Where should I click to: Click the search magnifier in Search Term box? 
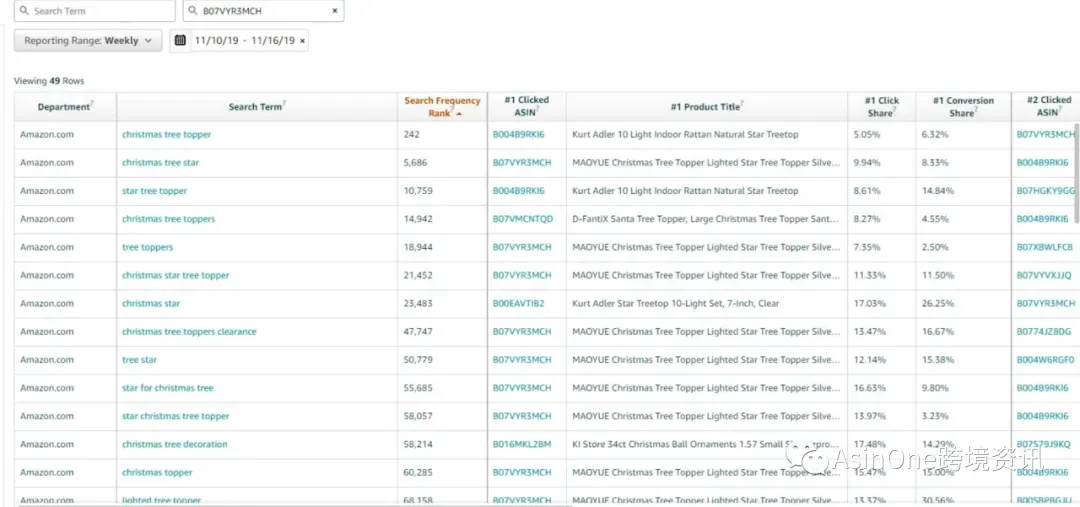tap(24, 11)
